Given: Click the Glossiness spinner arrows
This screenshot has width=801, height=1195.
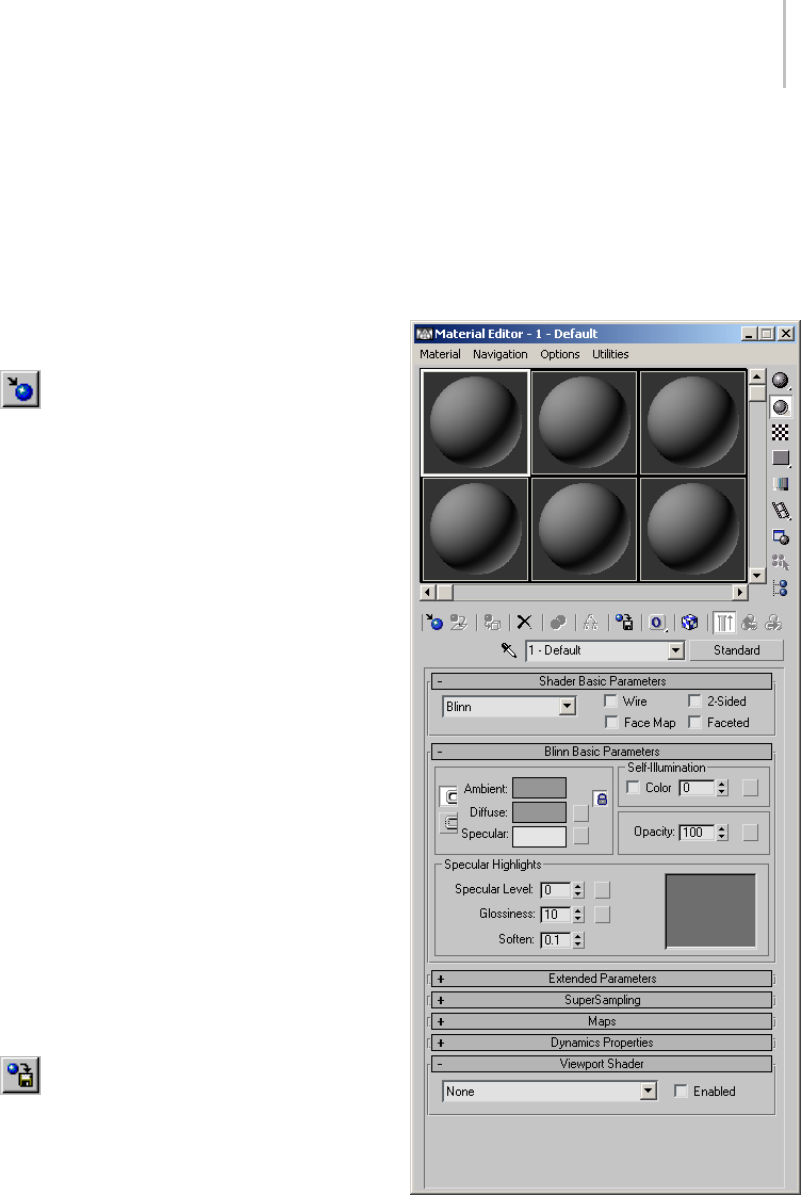Looking at the screenshot, I should (x=578, y=914).
